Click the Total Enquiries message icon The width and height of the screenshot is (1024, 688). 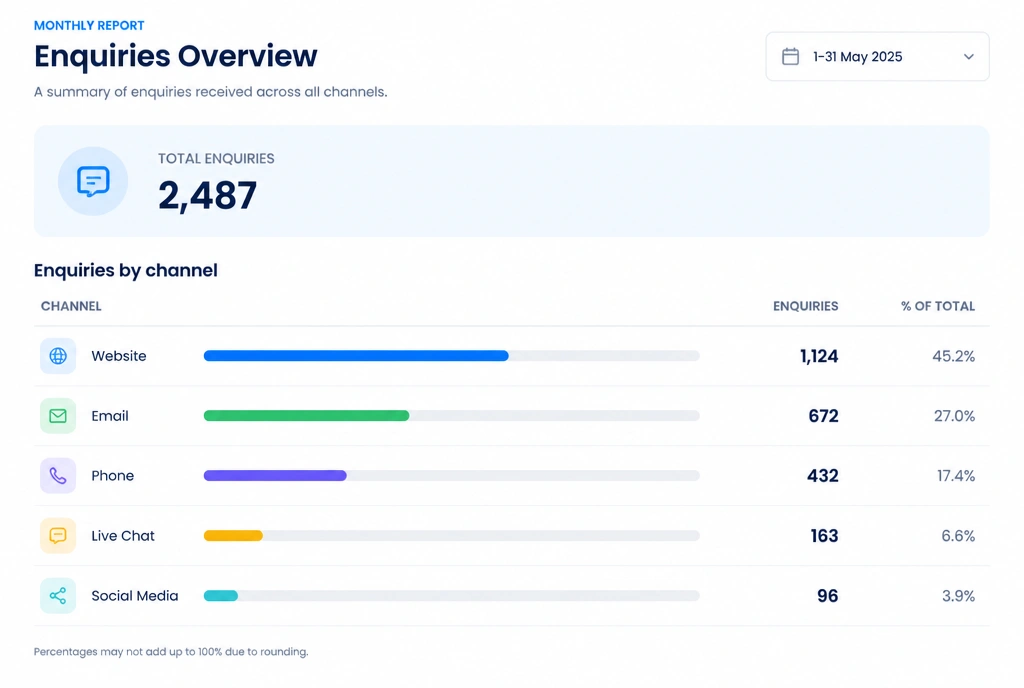(x=93, y=181)
